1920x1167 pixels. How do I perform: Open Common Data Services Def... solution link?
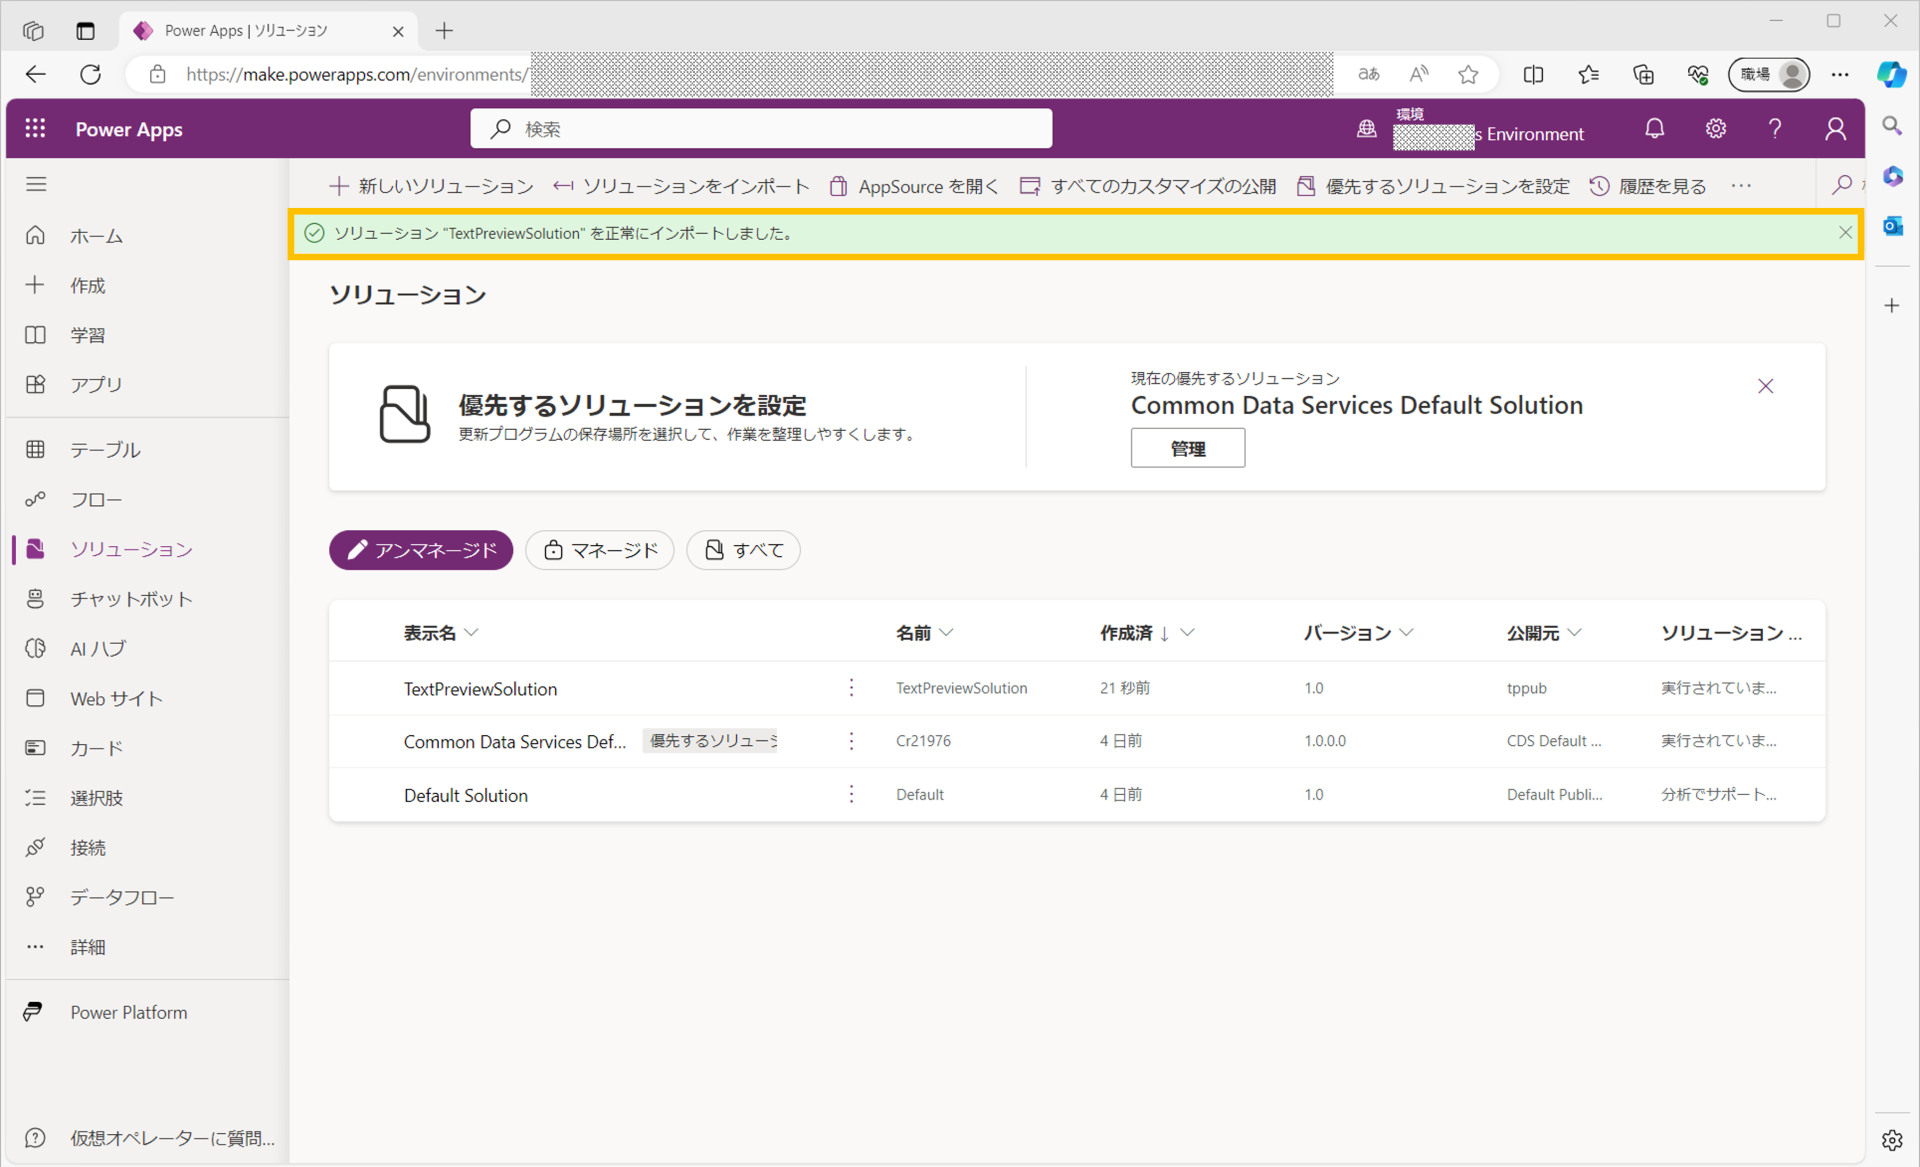click(x=514, y=742)
